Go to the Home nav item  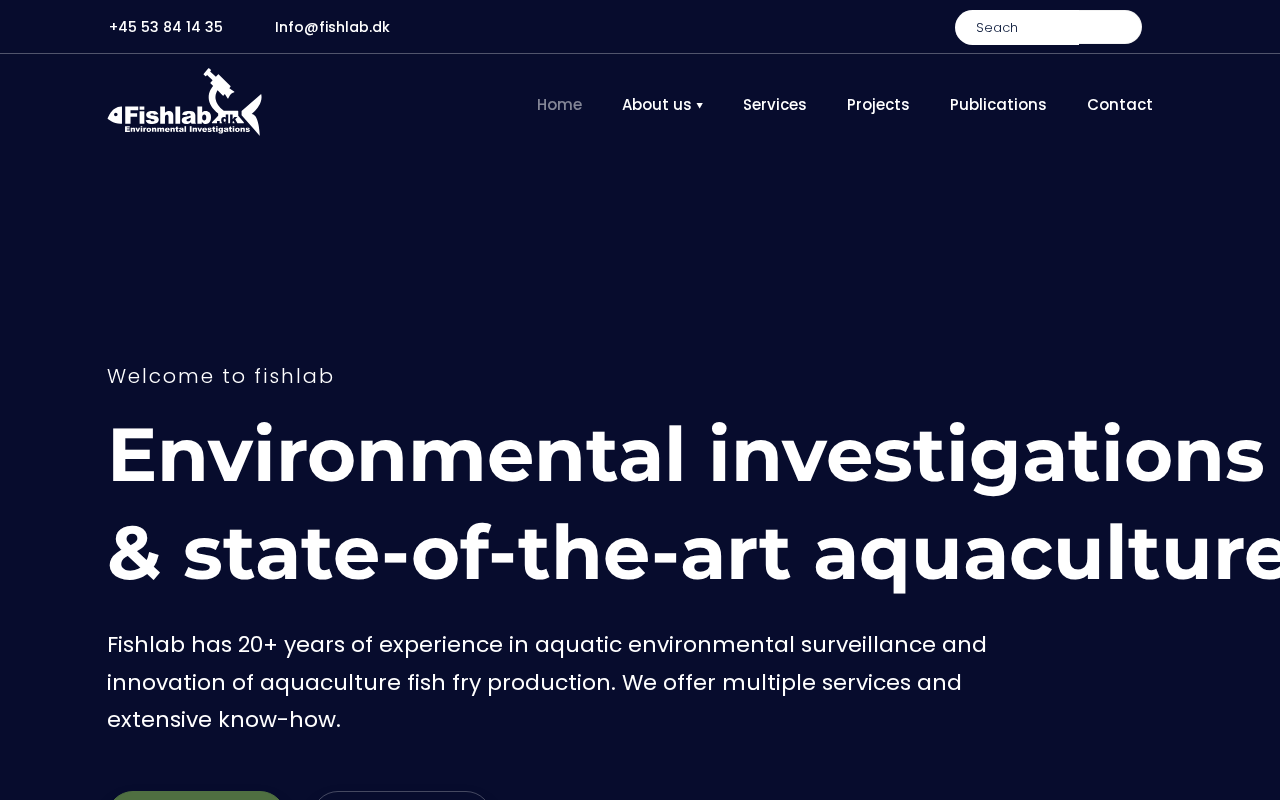[559, 105]
